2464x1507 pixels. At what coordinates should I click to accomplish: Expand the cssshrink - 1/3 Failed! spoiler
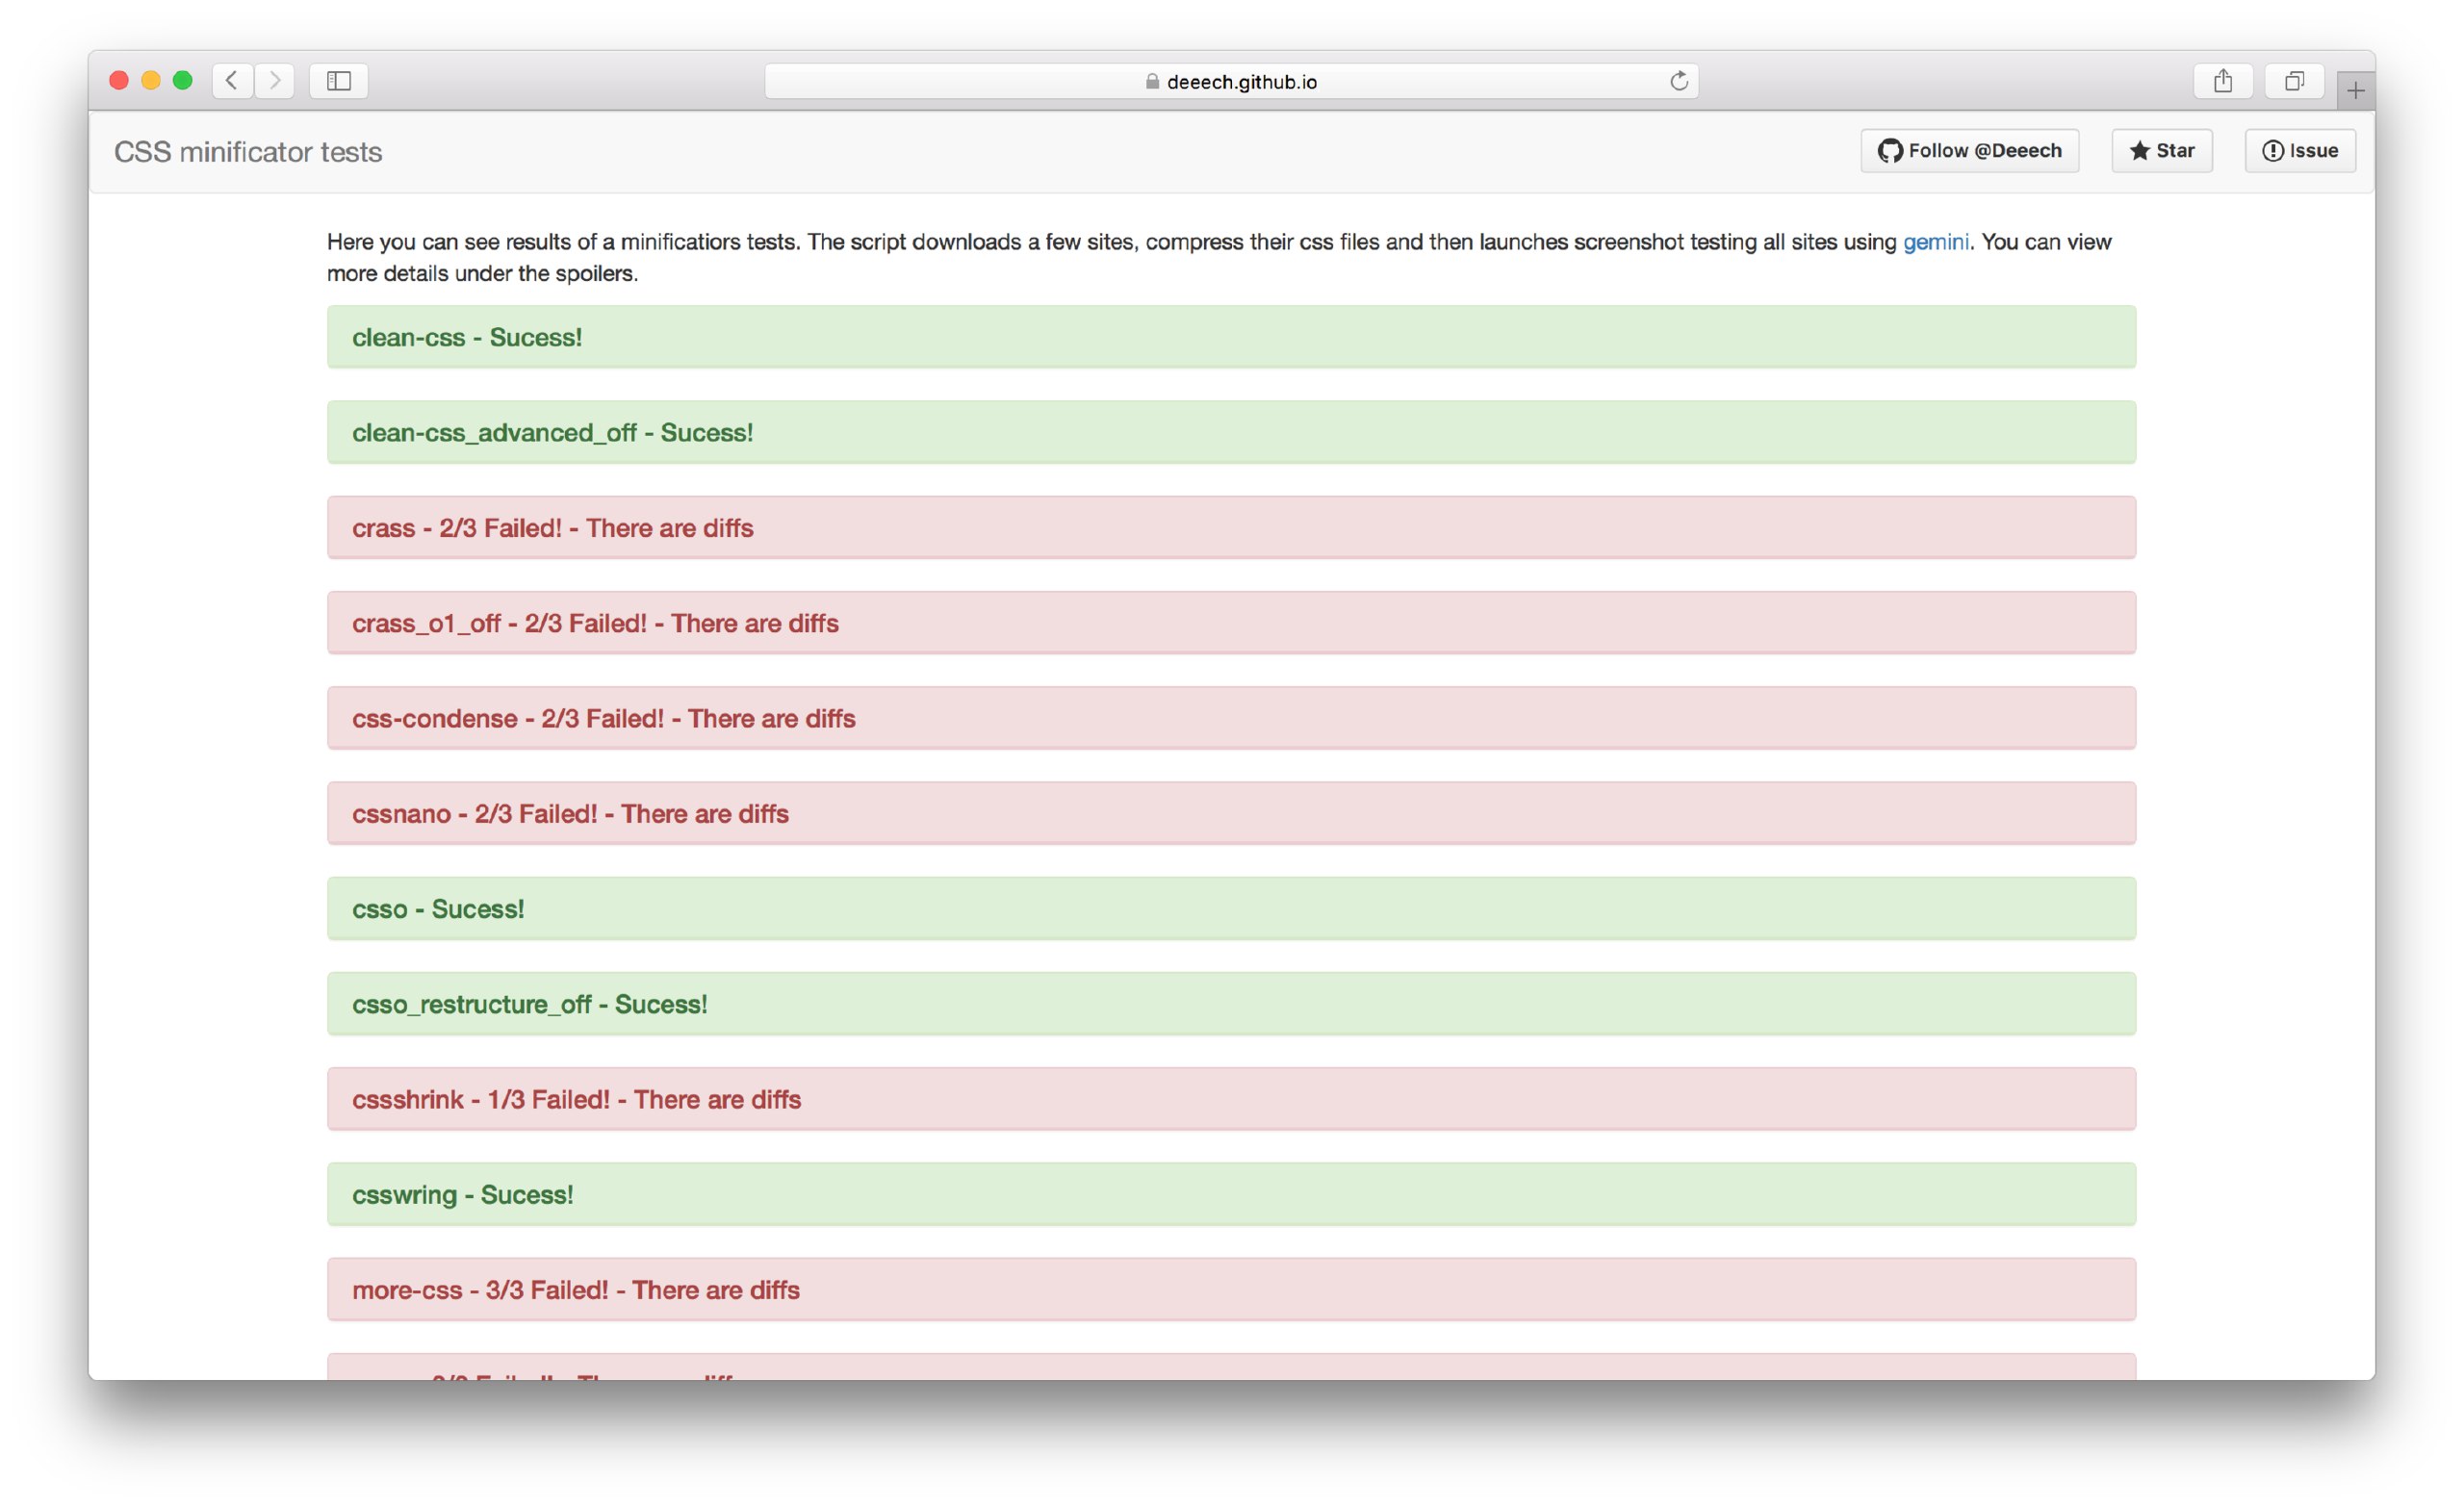[1231, 1099]
